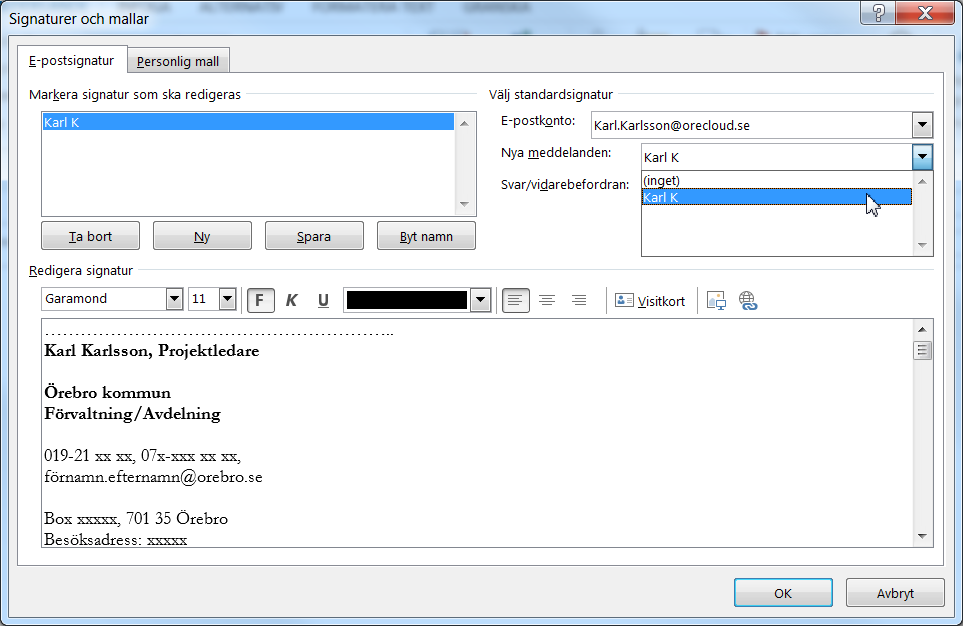Click the Karl.Karlsson@orecloud.se account field
This screenshot has height=626, width=963.
[752, 125]
